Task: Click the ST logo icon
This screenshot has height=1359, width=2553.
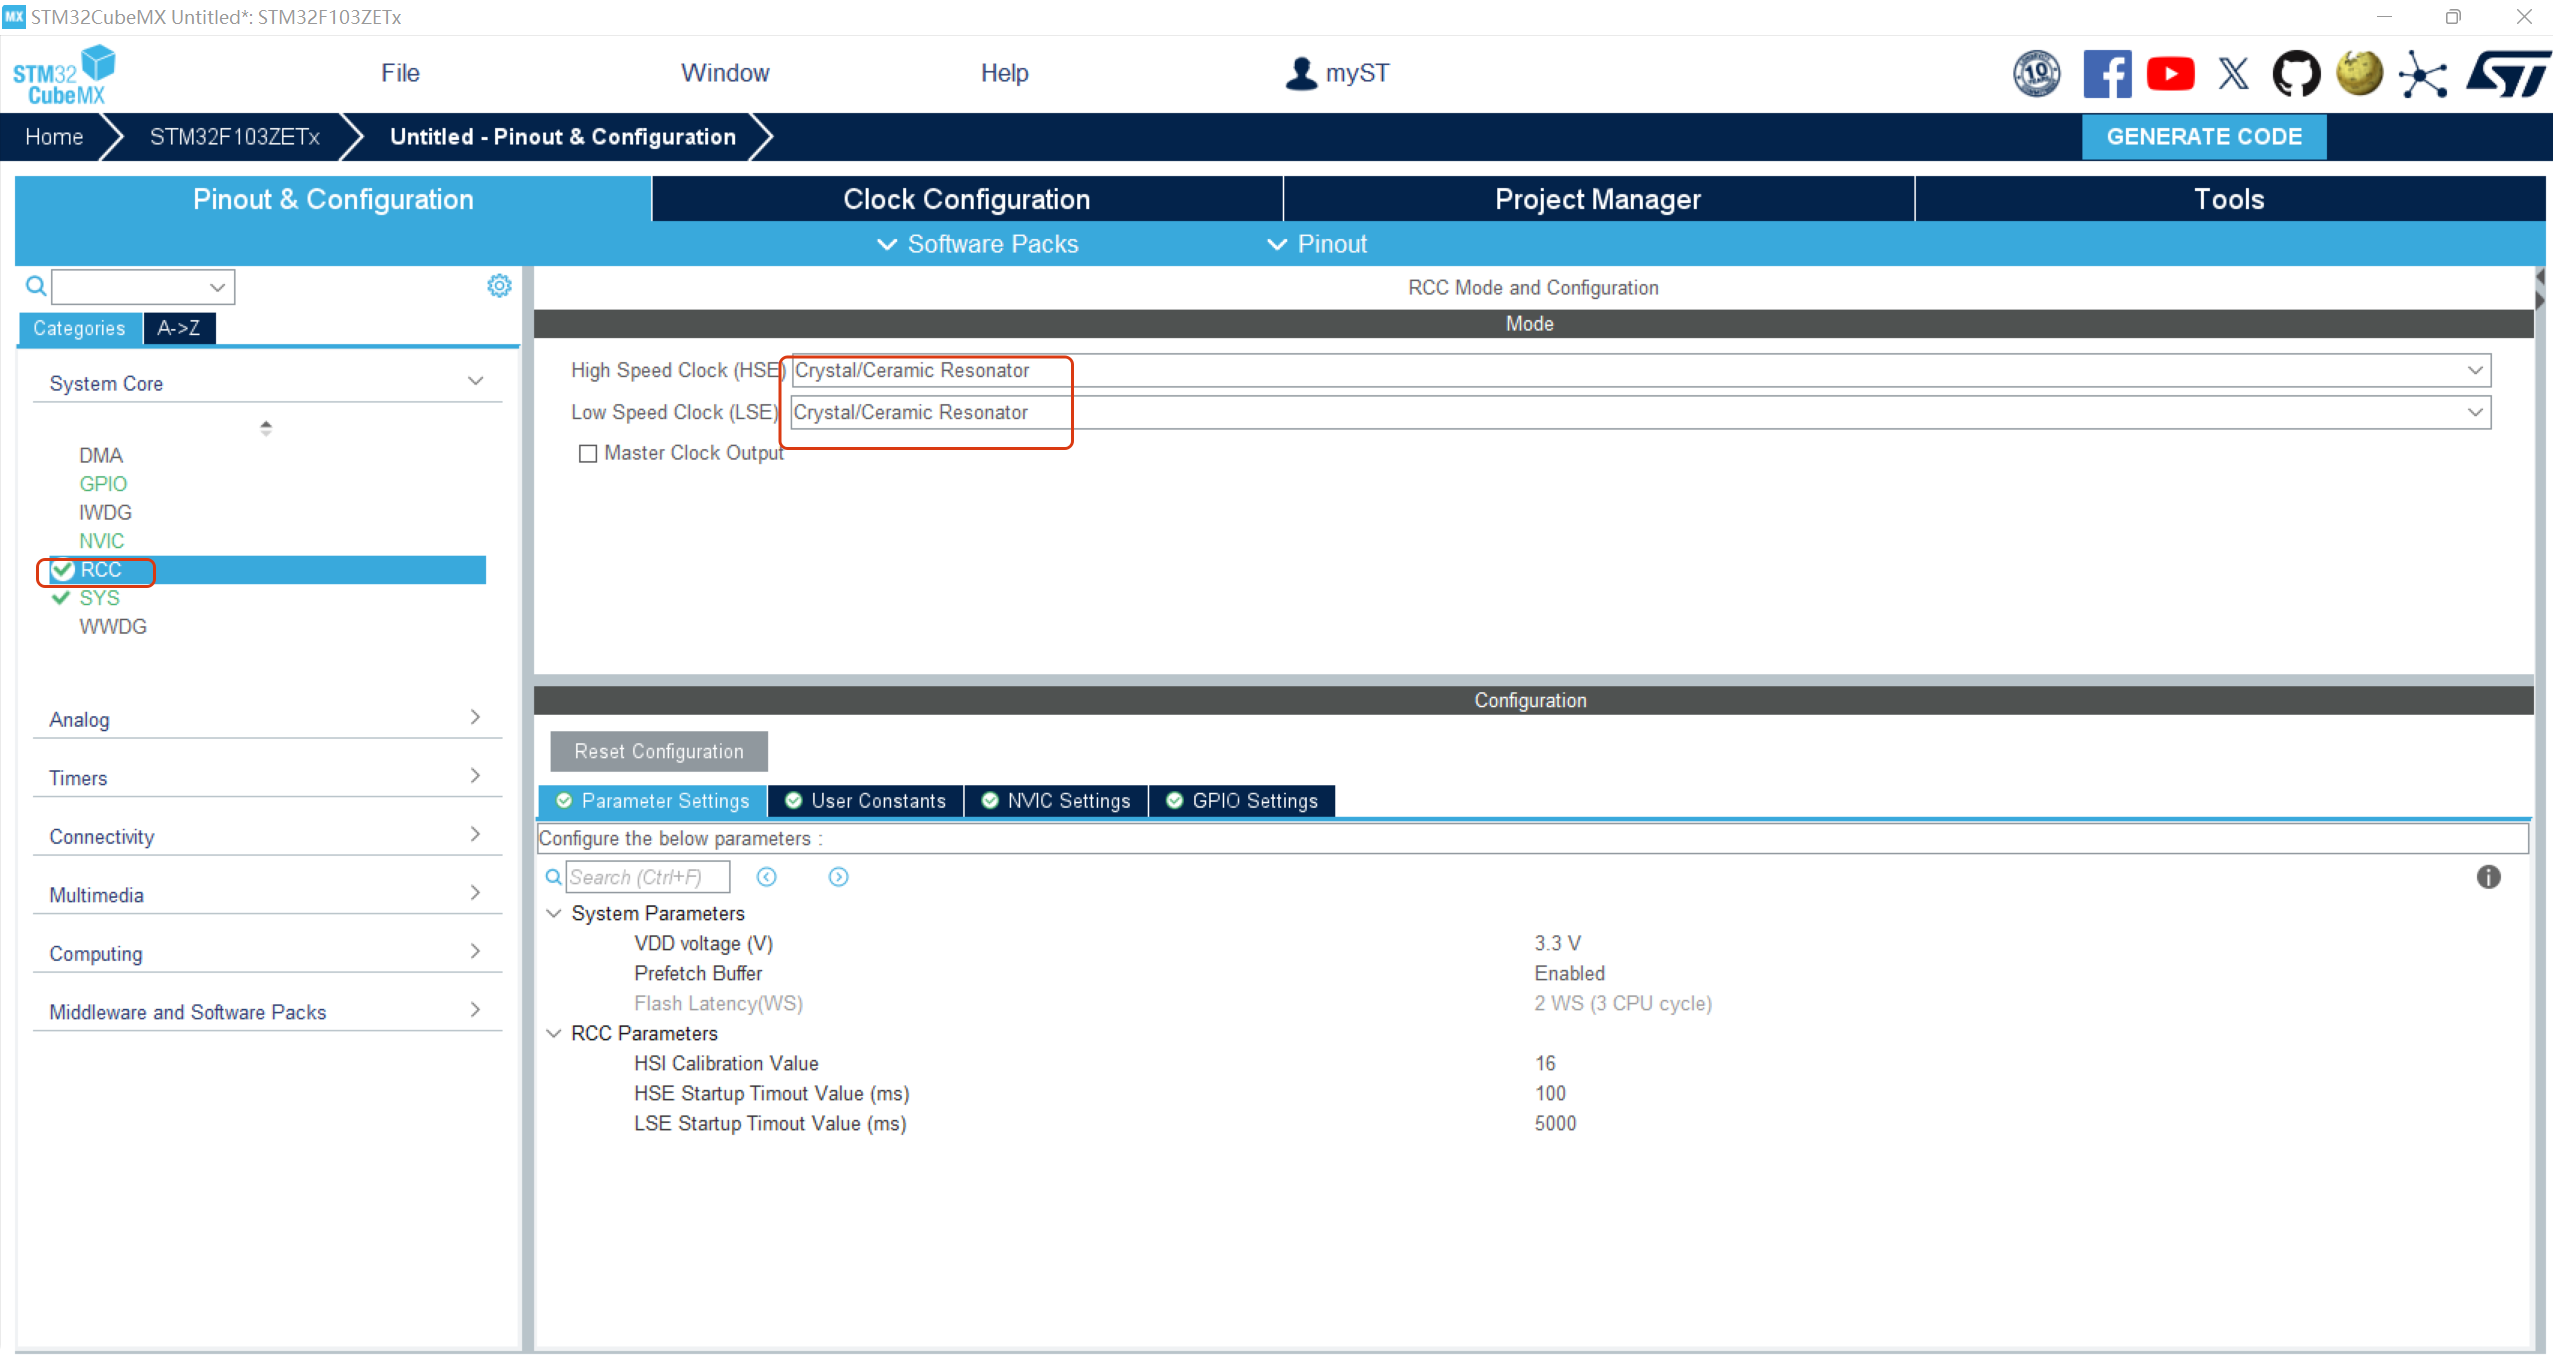Action: pyautogui.click(x=2507, y=74)
